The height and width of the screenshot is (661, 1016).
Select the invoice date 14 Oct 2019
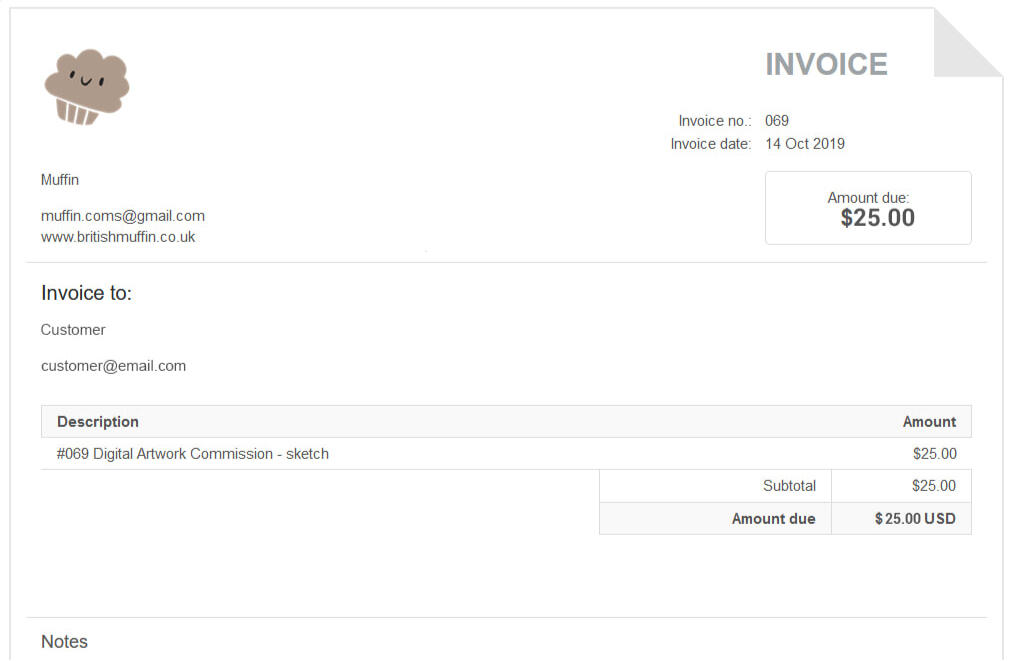pos(805,144)
